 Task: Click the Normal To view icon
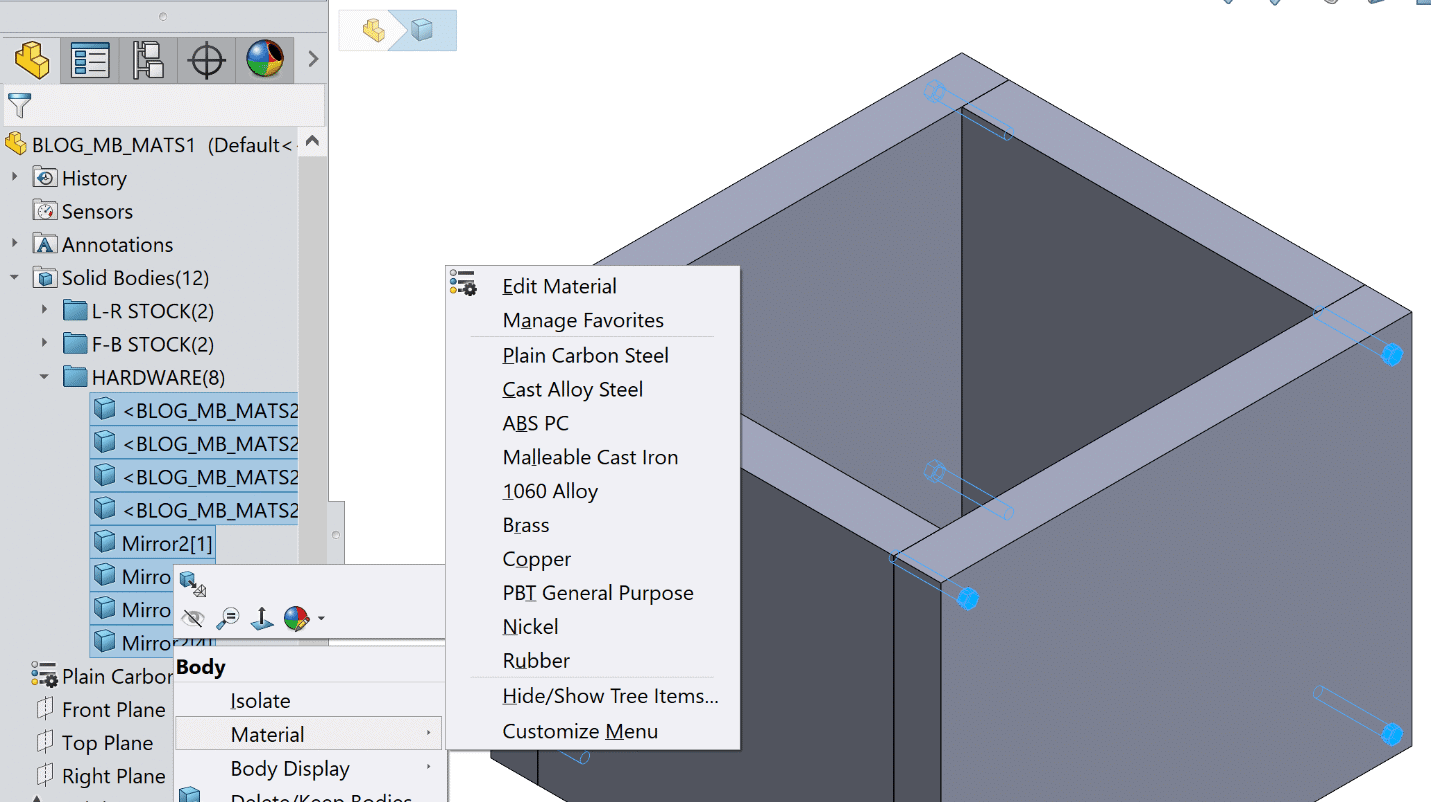point(261,619)
